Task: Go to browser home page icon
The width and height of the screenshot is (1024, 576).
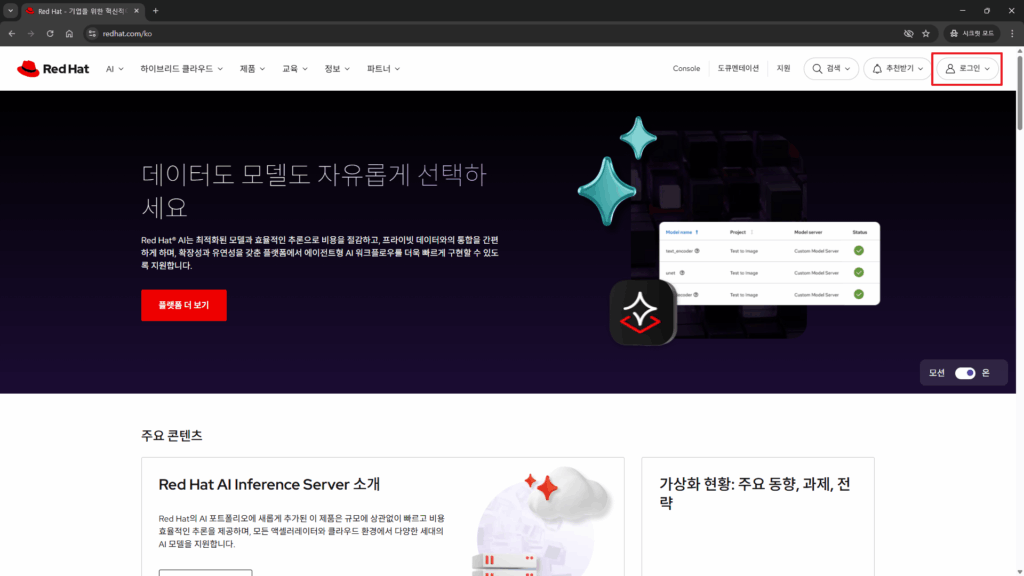Action: point(69,33)
